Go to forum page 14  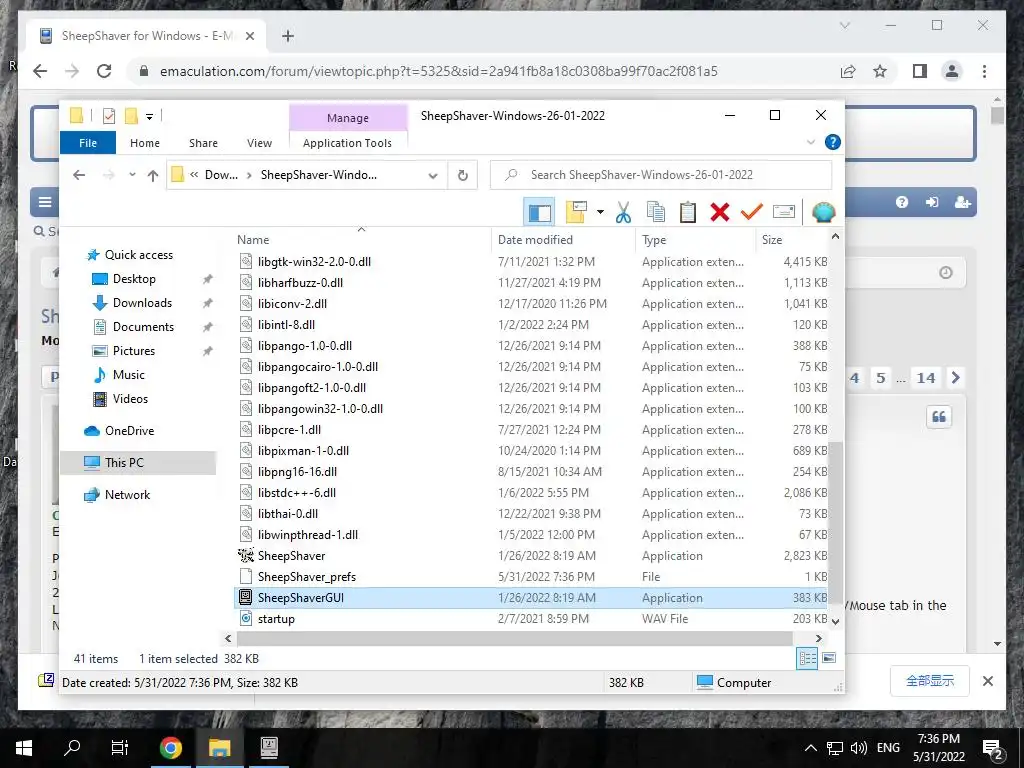[925, 378]
